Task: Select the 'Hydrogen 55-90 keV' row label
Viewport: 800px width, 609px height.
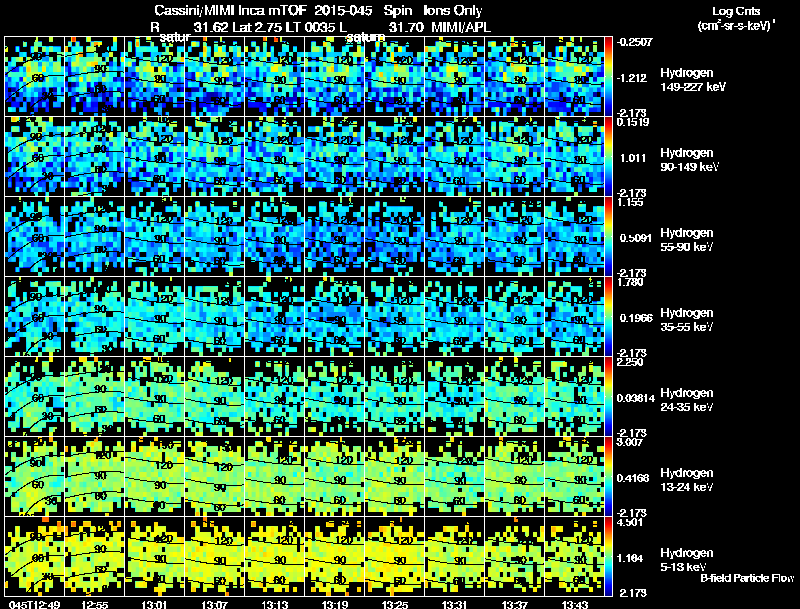Action: (687, 240)
